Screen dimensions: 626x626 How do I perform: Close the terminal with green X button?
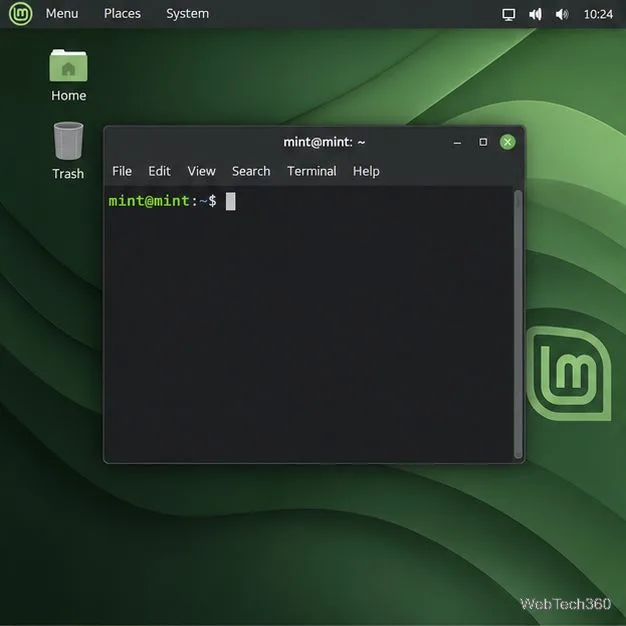point(507,142)
